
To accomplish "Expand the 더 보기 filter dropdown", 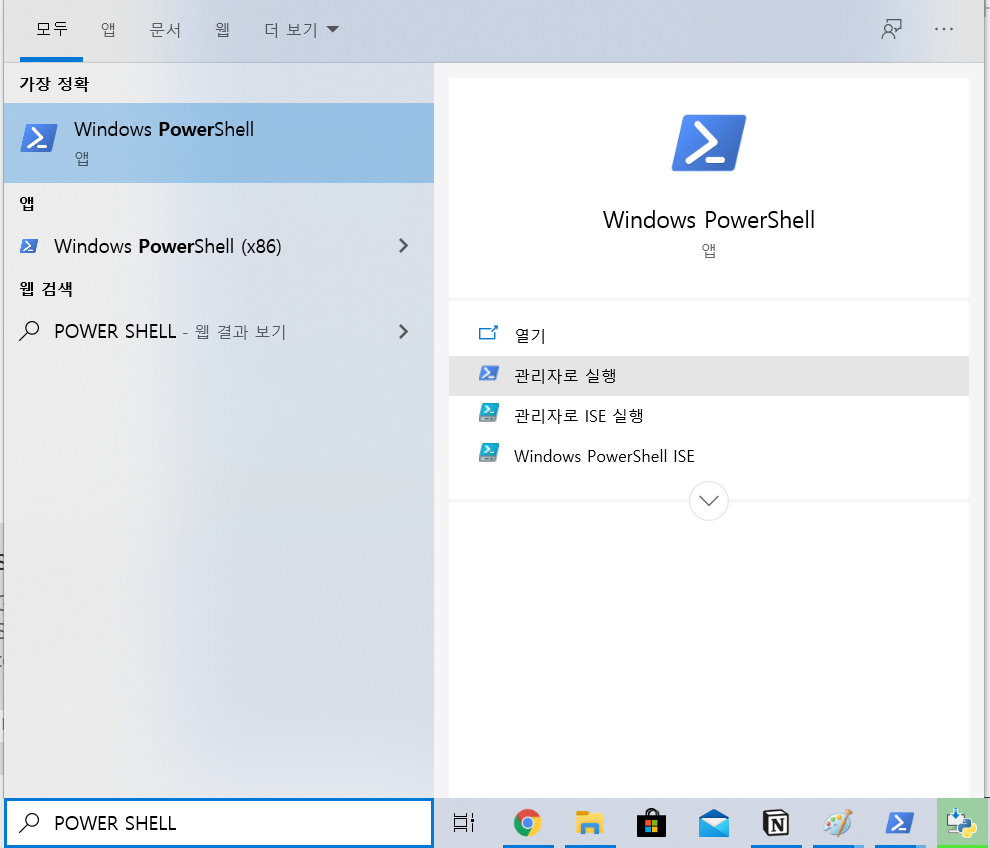I will click(301, 30).
